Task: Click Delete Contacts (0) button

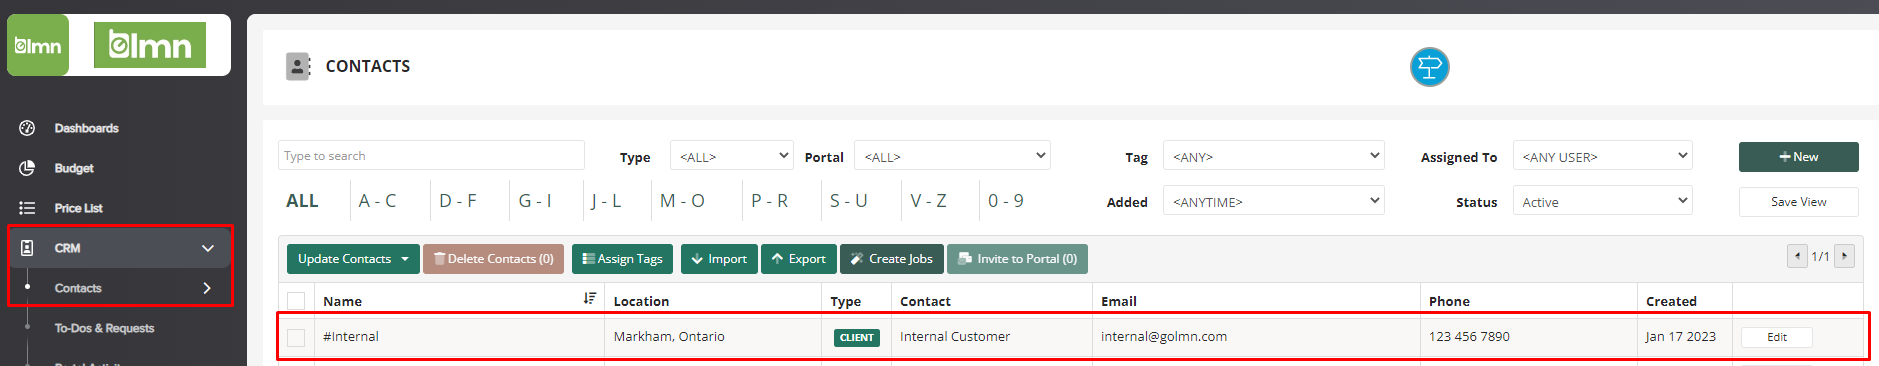Action: 493,259
